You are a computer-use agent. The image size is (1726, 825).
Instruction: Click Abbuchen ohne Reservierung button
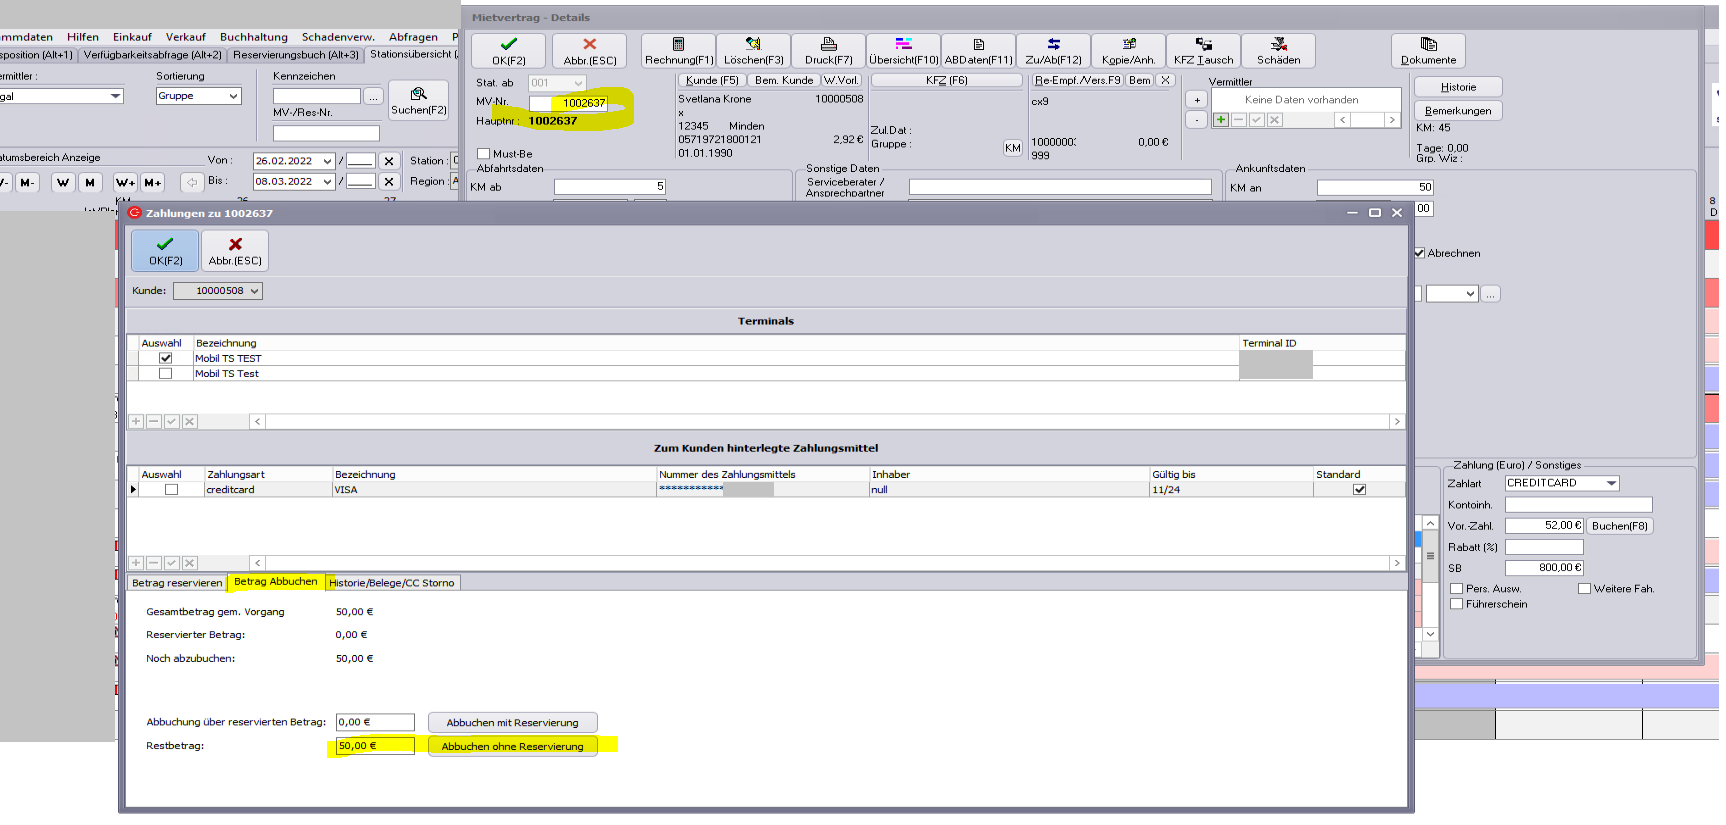(x=512, y=747)
